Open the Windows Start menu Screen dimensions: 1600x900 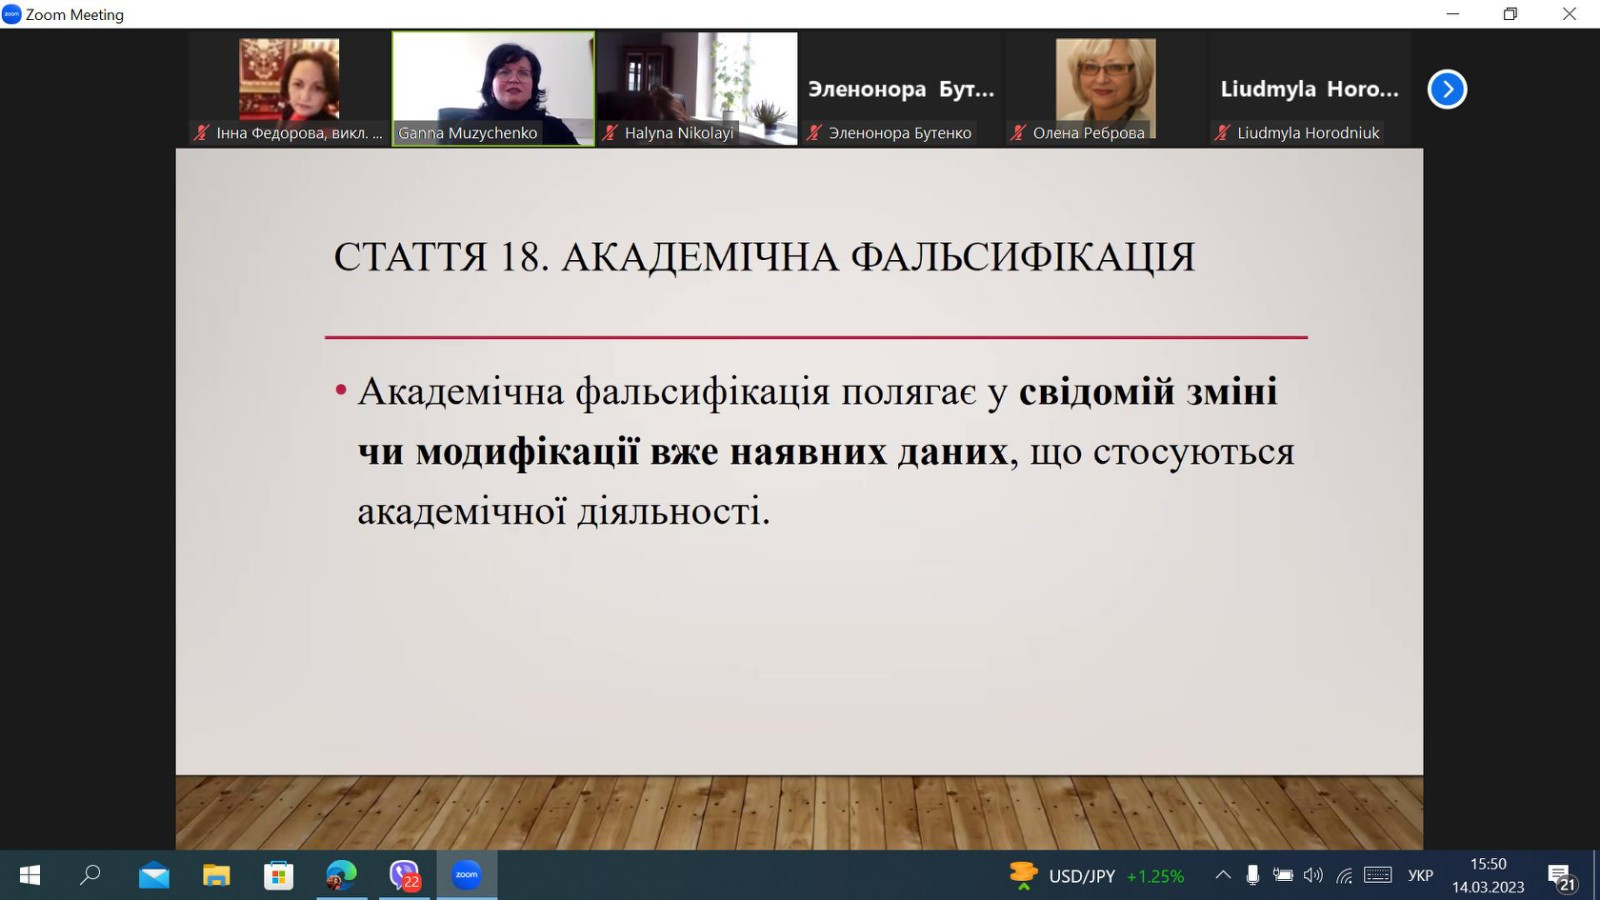[x=30, y=876]
